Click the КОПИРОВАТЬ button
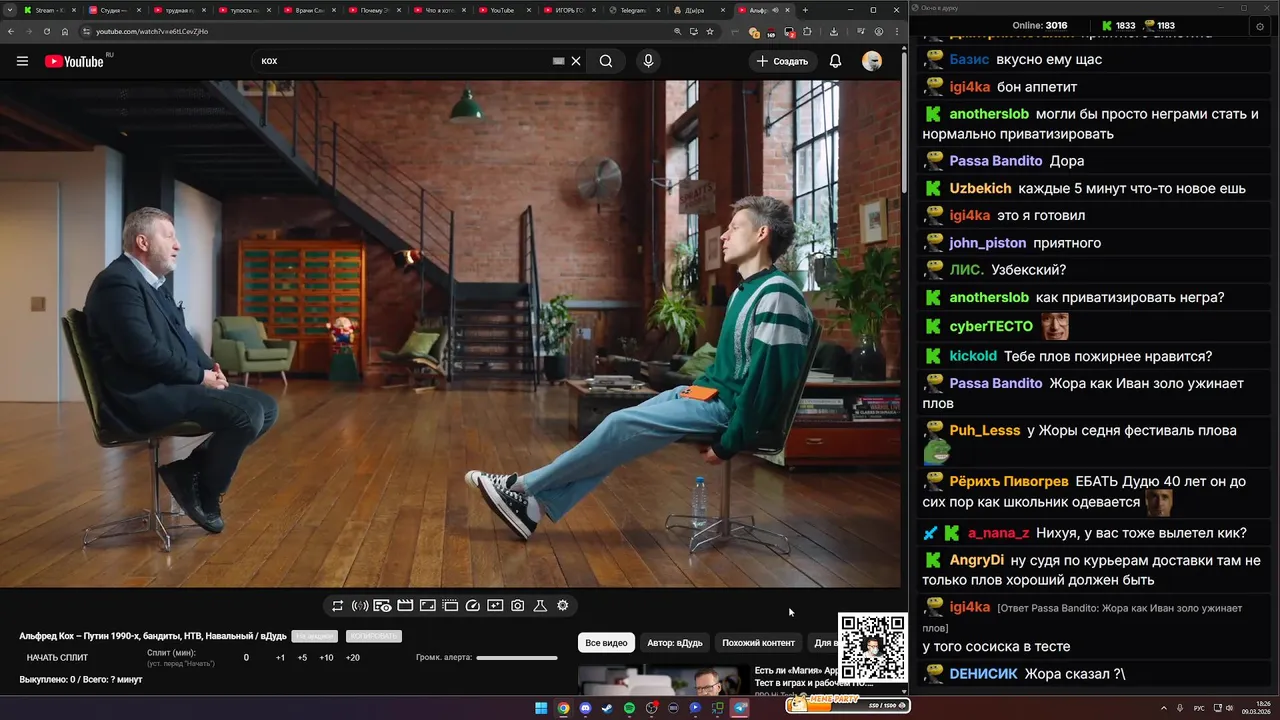 pos(374,636)
